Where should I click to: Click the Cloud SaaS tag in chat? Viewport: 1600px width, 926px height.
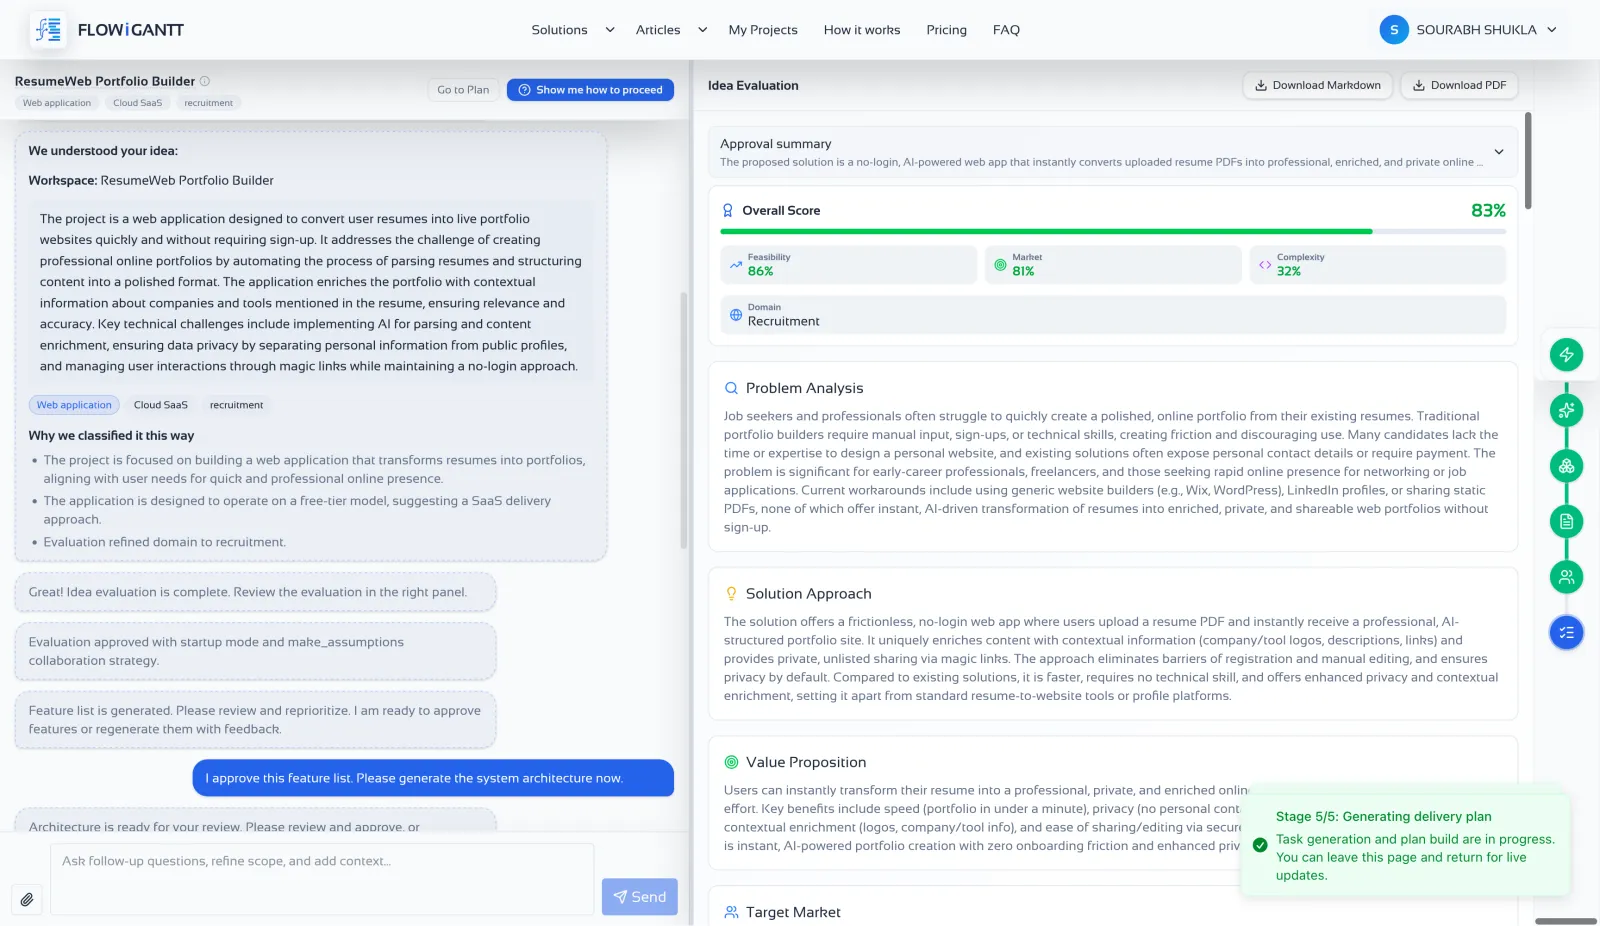161,405
